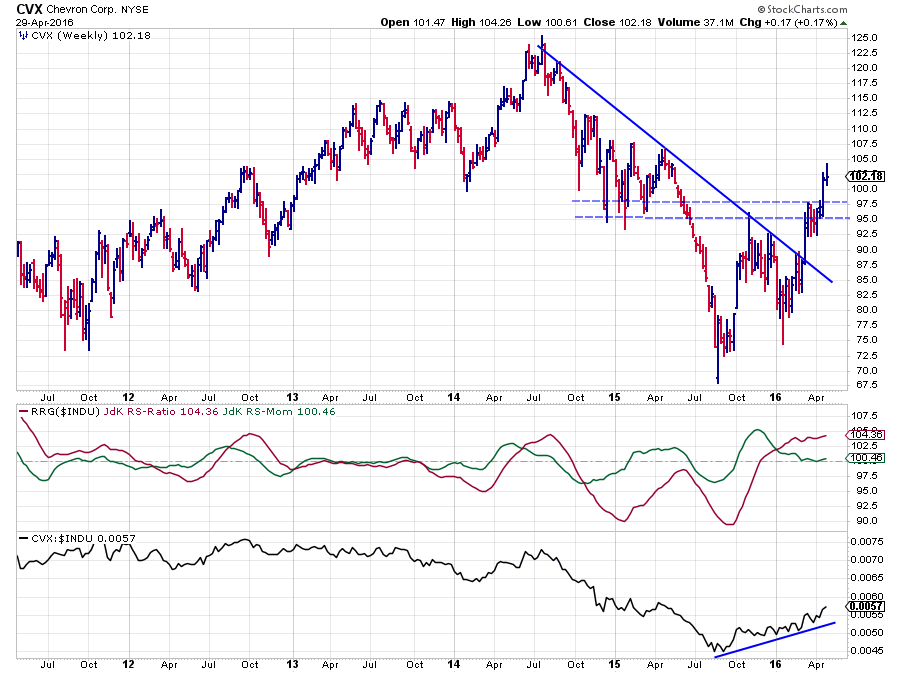Click the 80.0 price axis label
Viewport: 900px width, 673px height.
click(866, 309)
